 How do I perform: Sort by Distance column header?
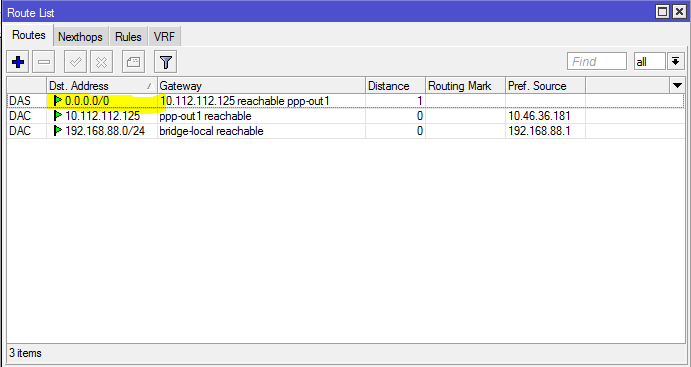[395, 85]
